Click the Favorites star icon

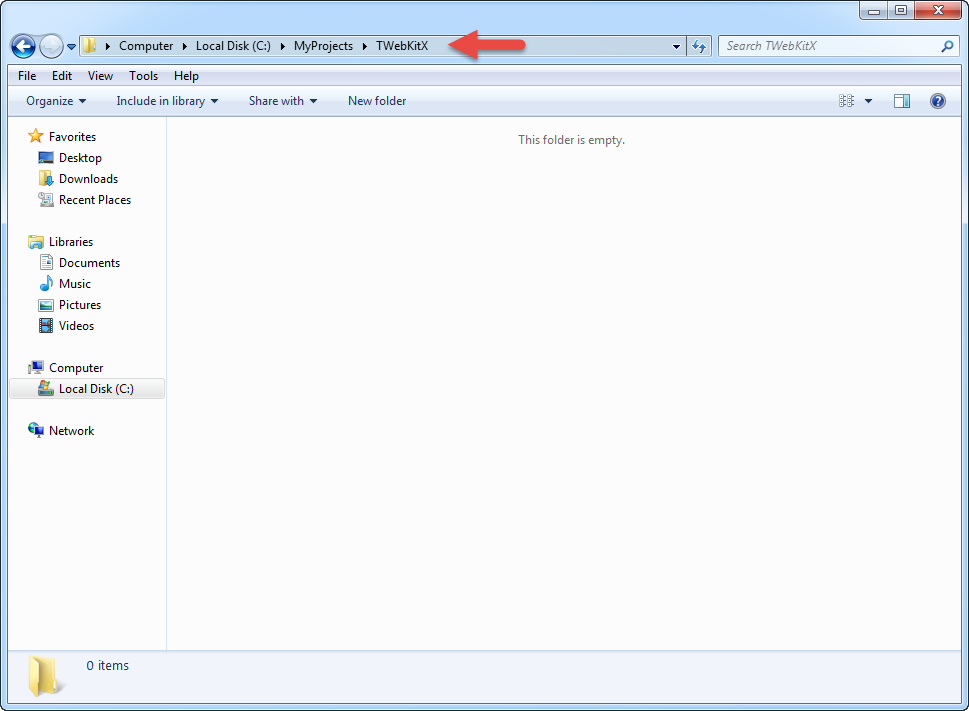point(36,136)
